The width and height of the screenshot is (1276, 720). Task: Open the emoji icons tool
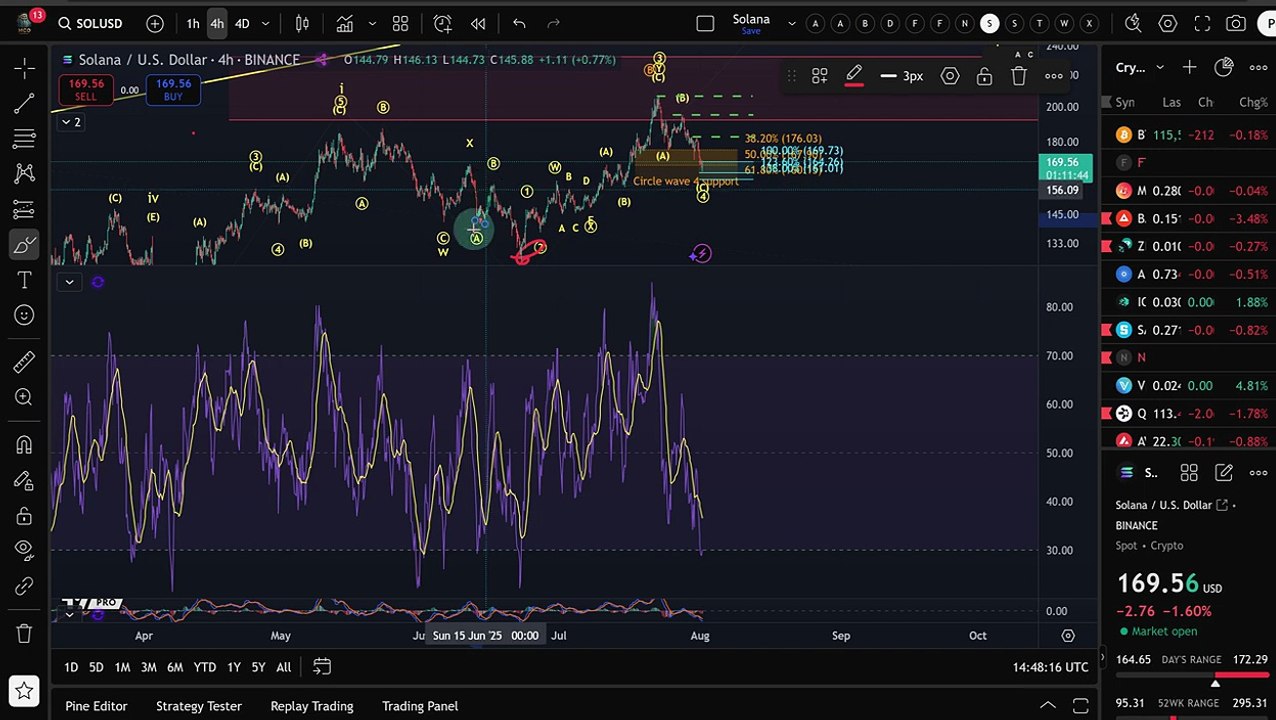(25, 316)
